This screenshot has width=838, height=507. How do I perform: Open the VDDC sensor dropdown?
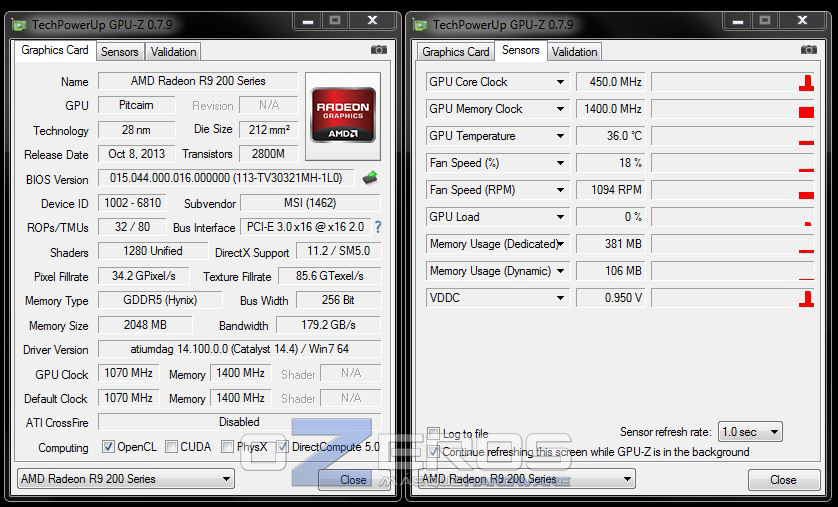tap(560, 298)
